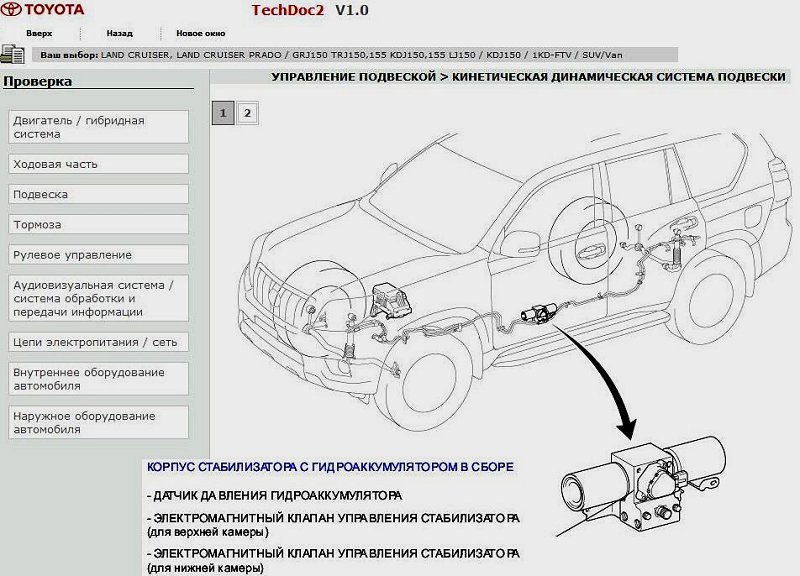Open a new window via Новое окно

click(199, 33)
